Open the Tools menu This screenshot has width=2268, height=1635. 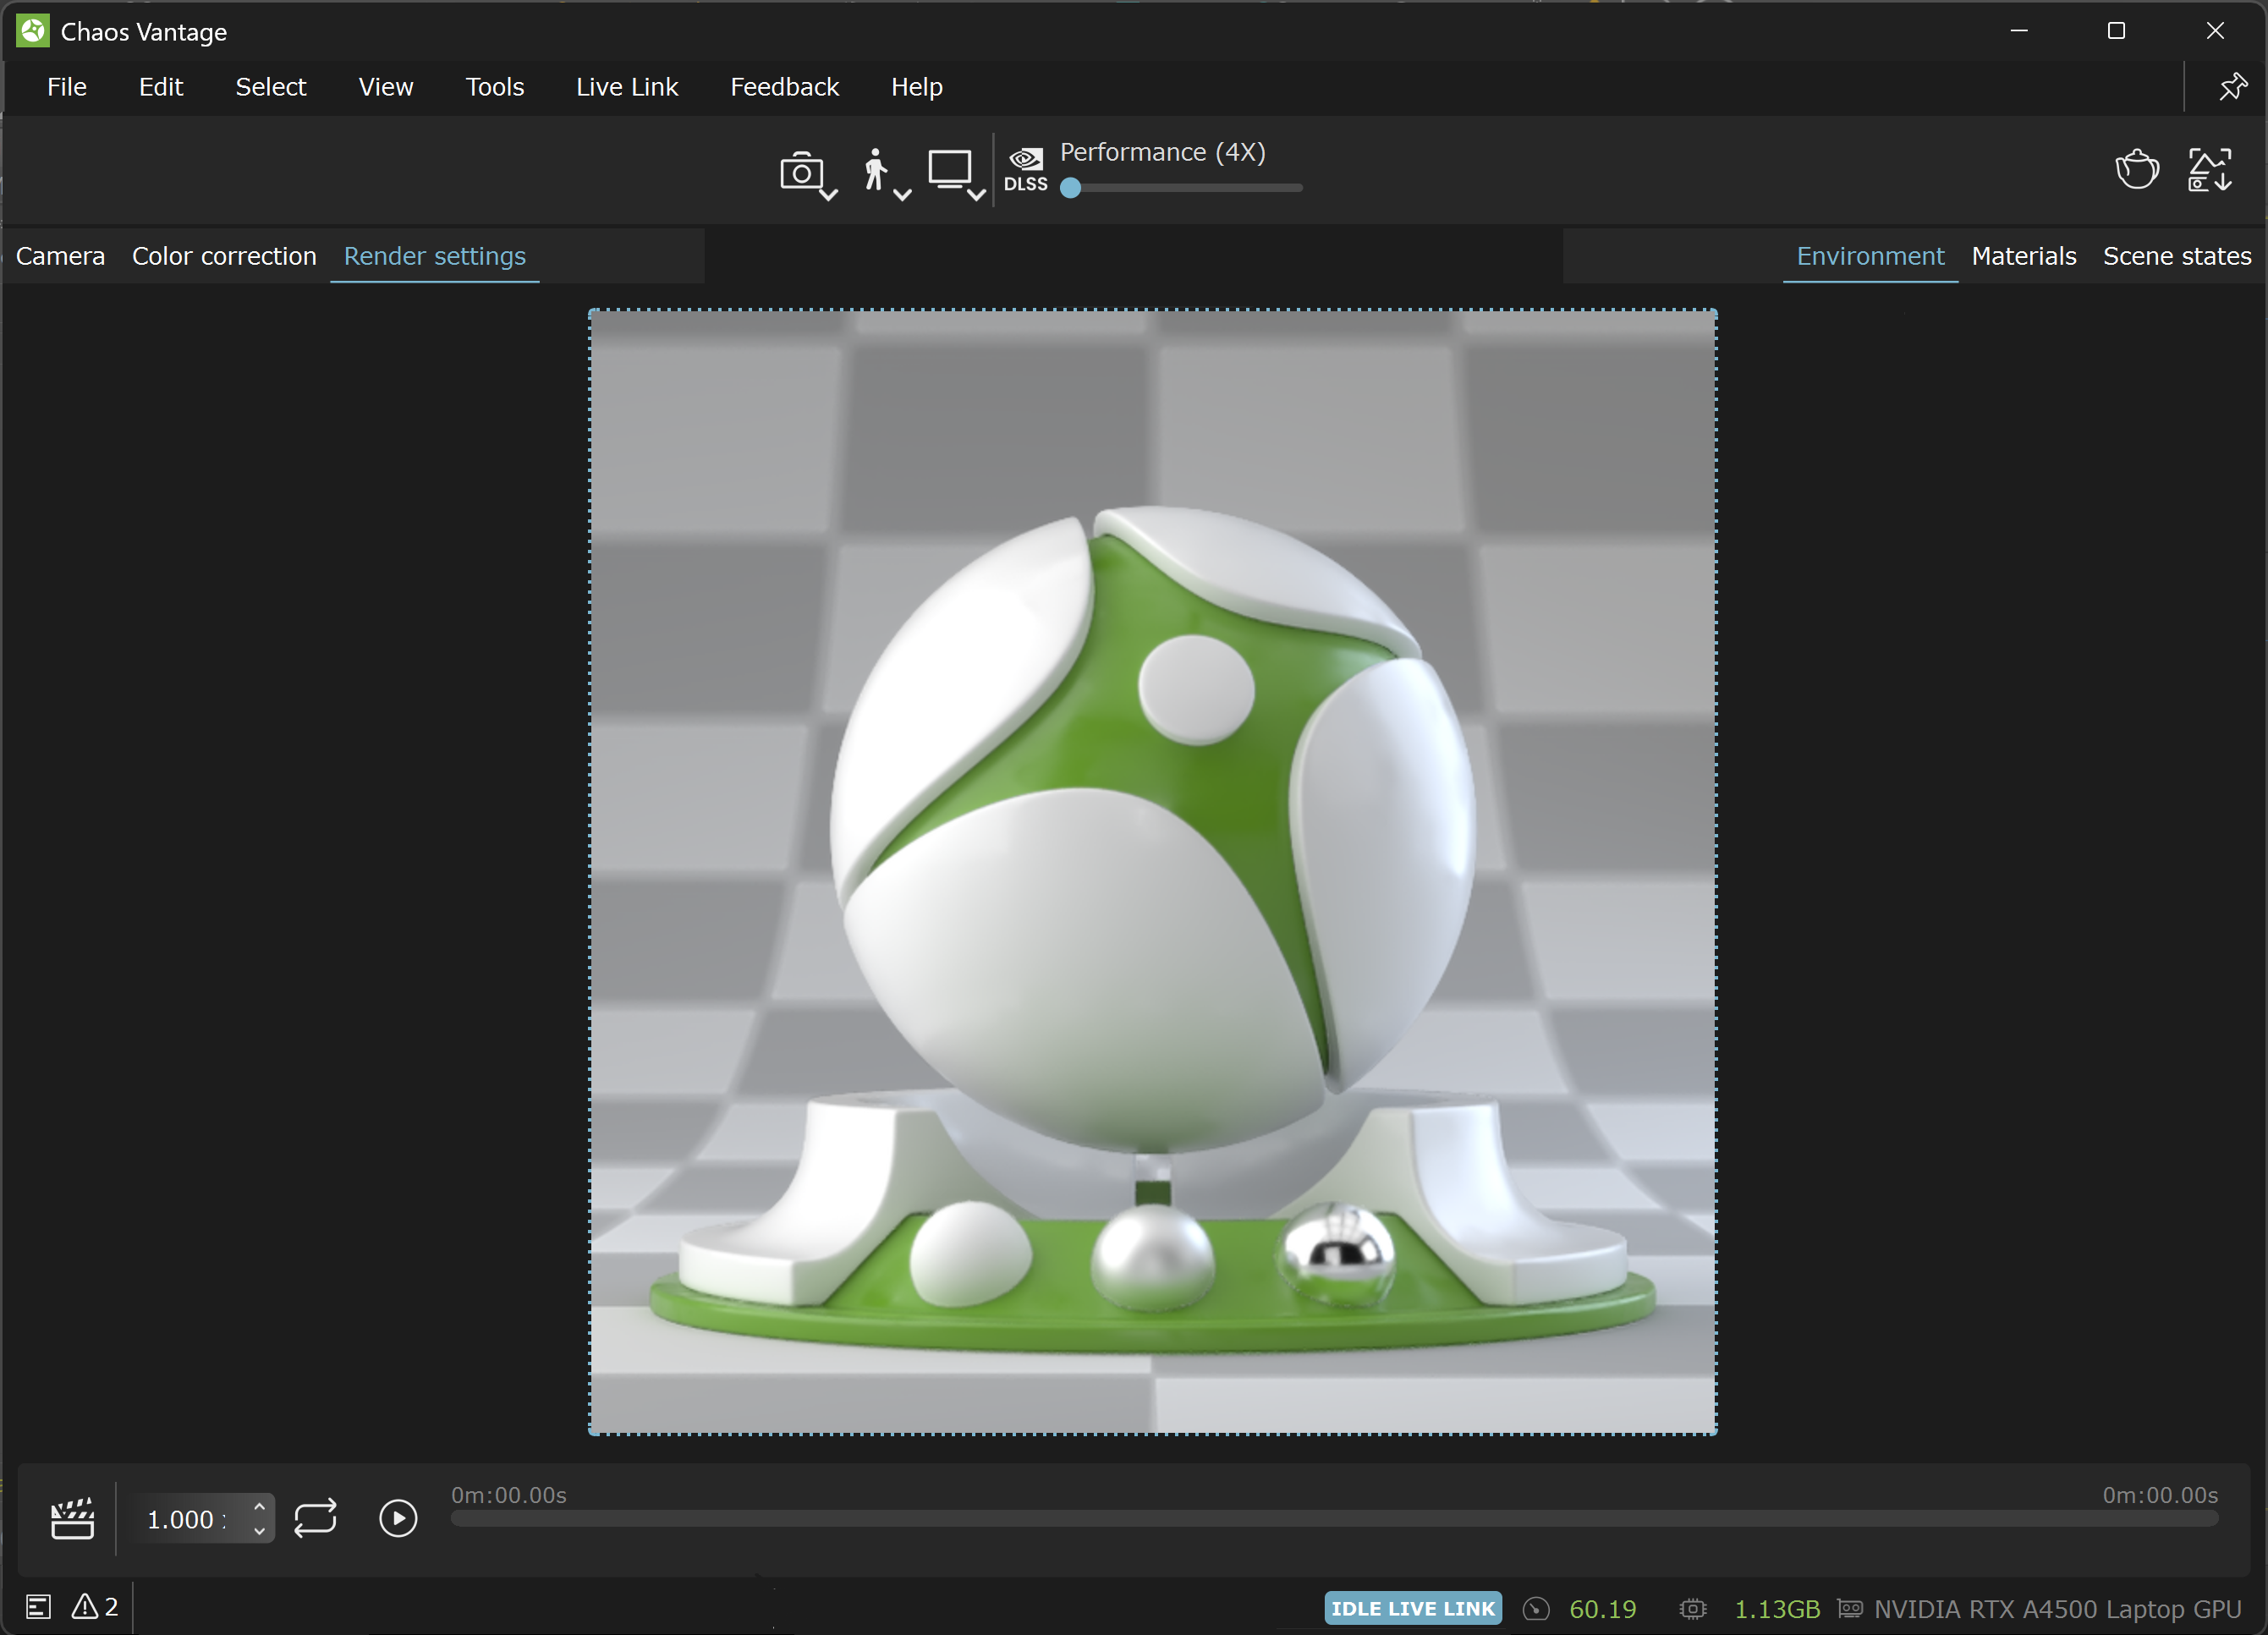pyautogui.click(x=495, y=87)
